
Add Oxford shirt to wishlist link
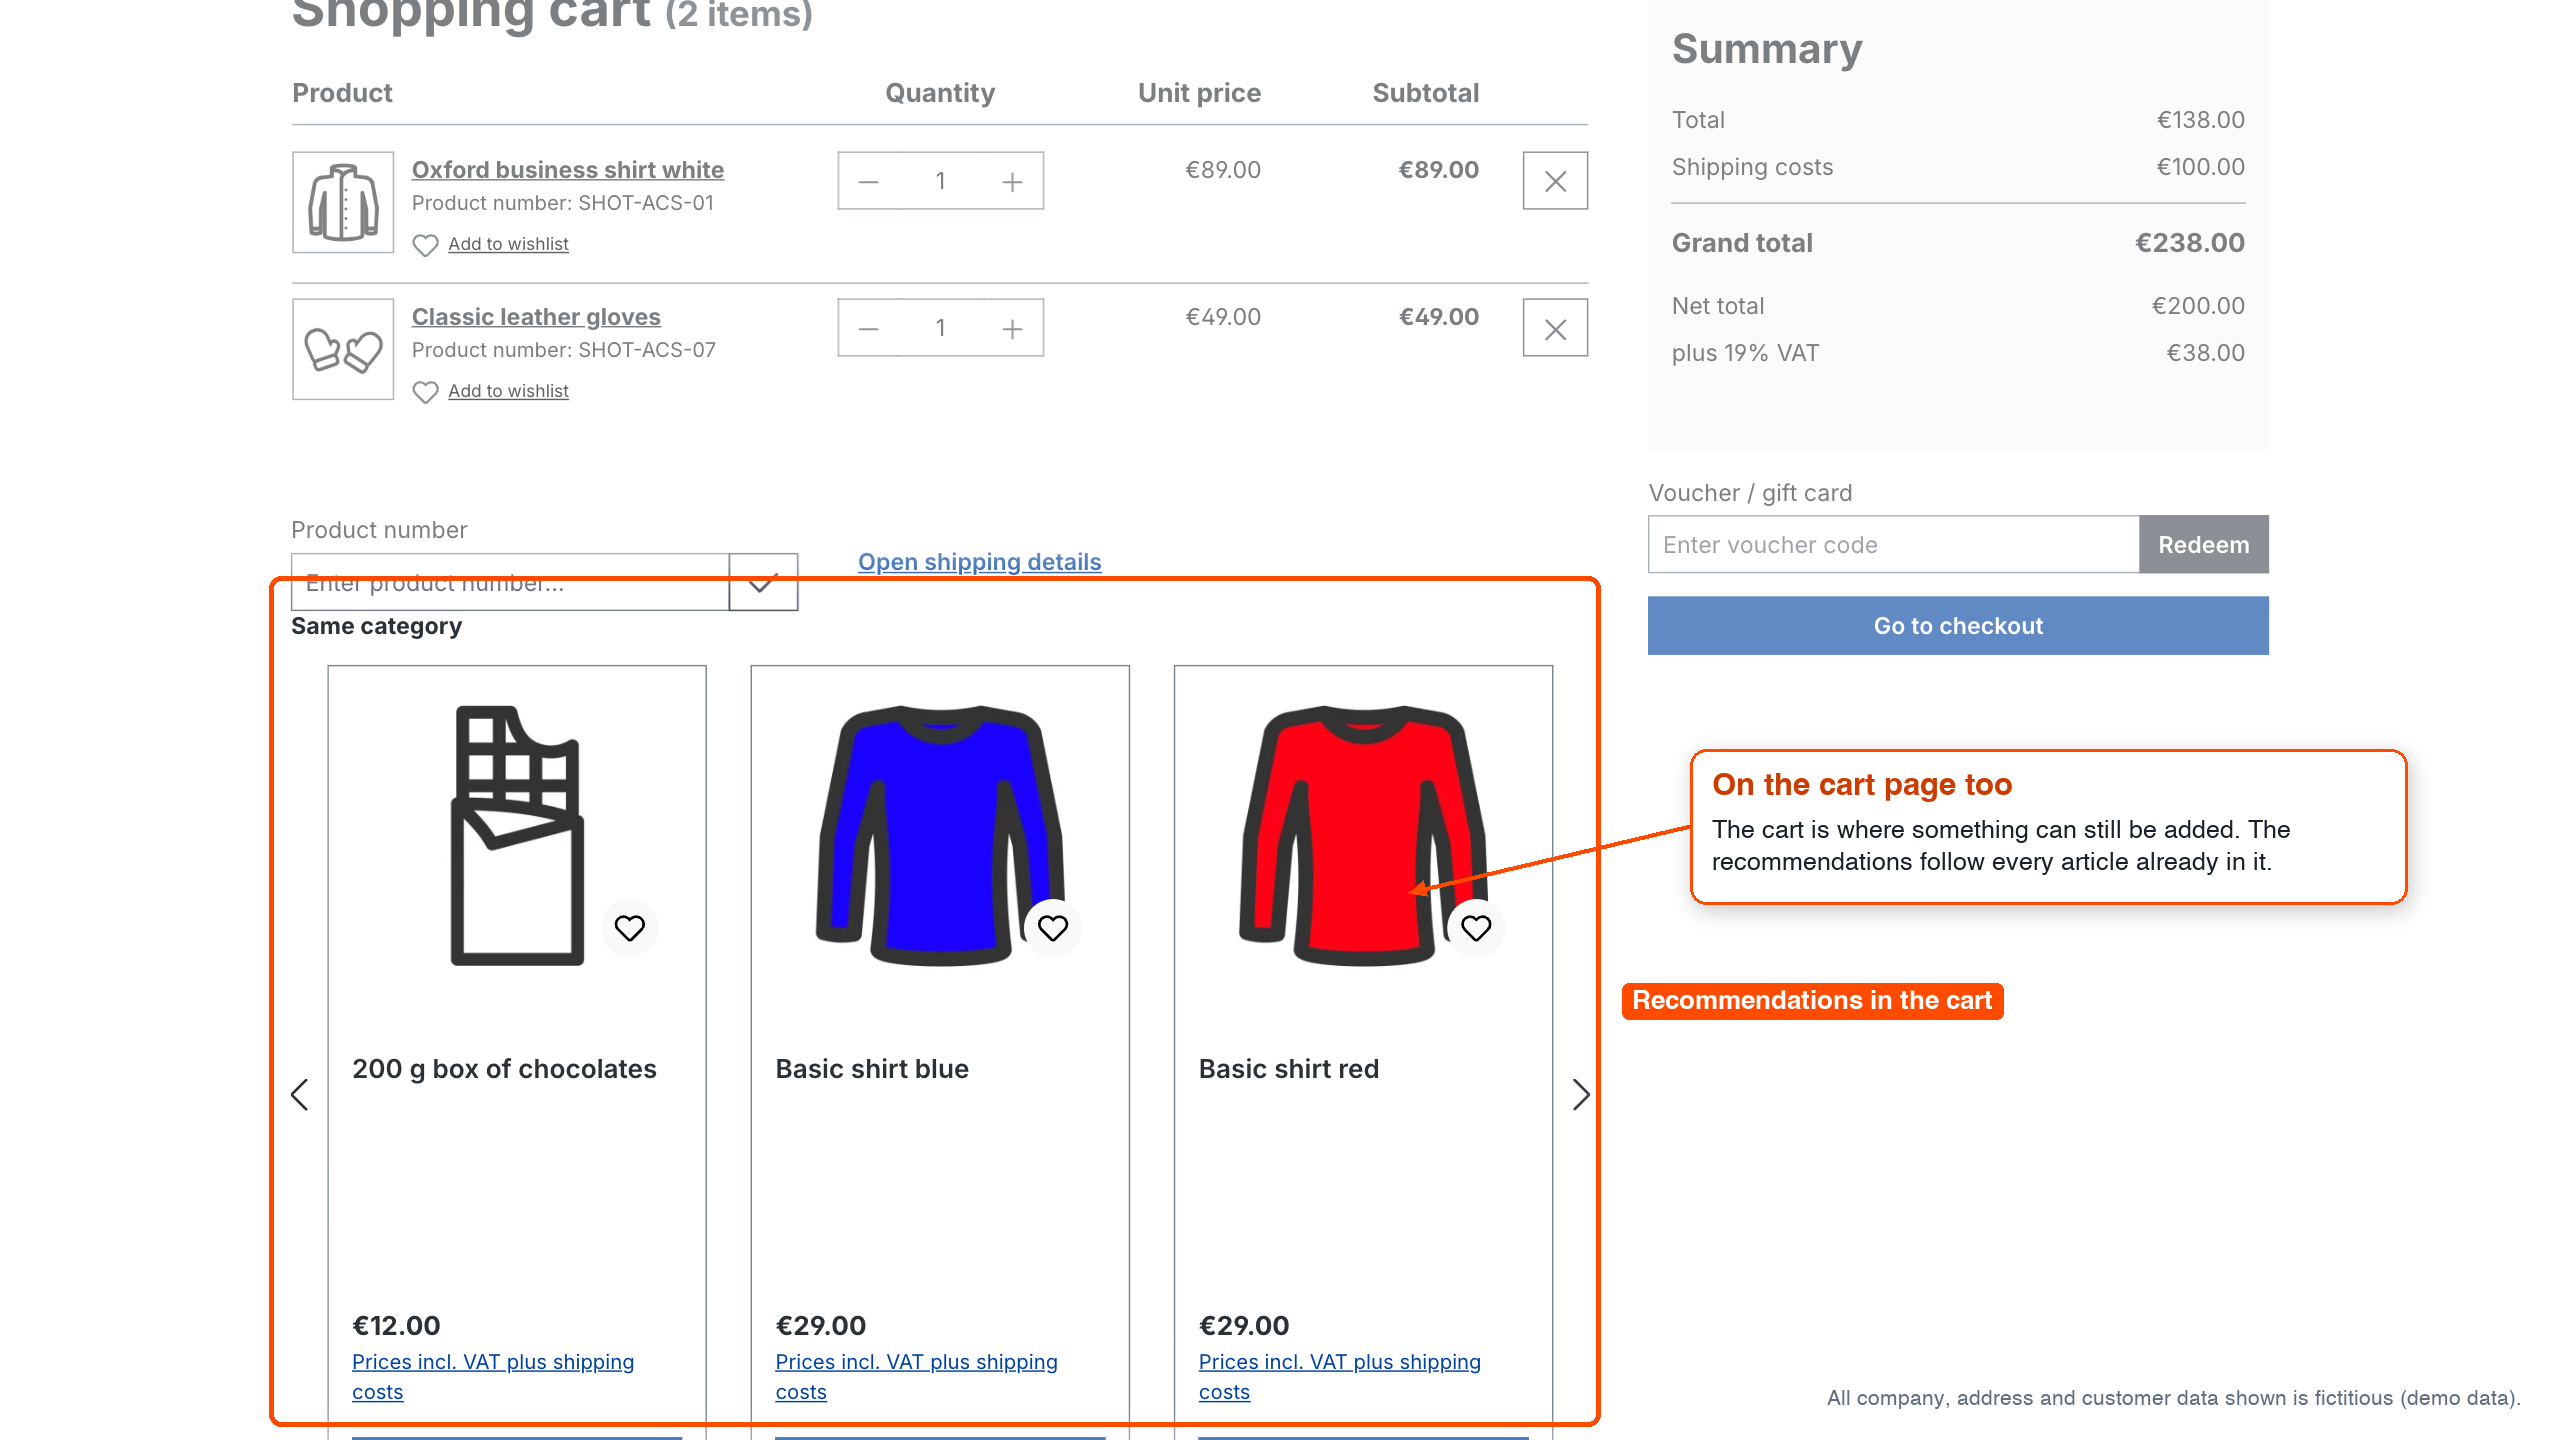point(508,244)
